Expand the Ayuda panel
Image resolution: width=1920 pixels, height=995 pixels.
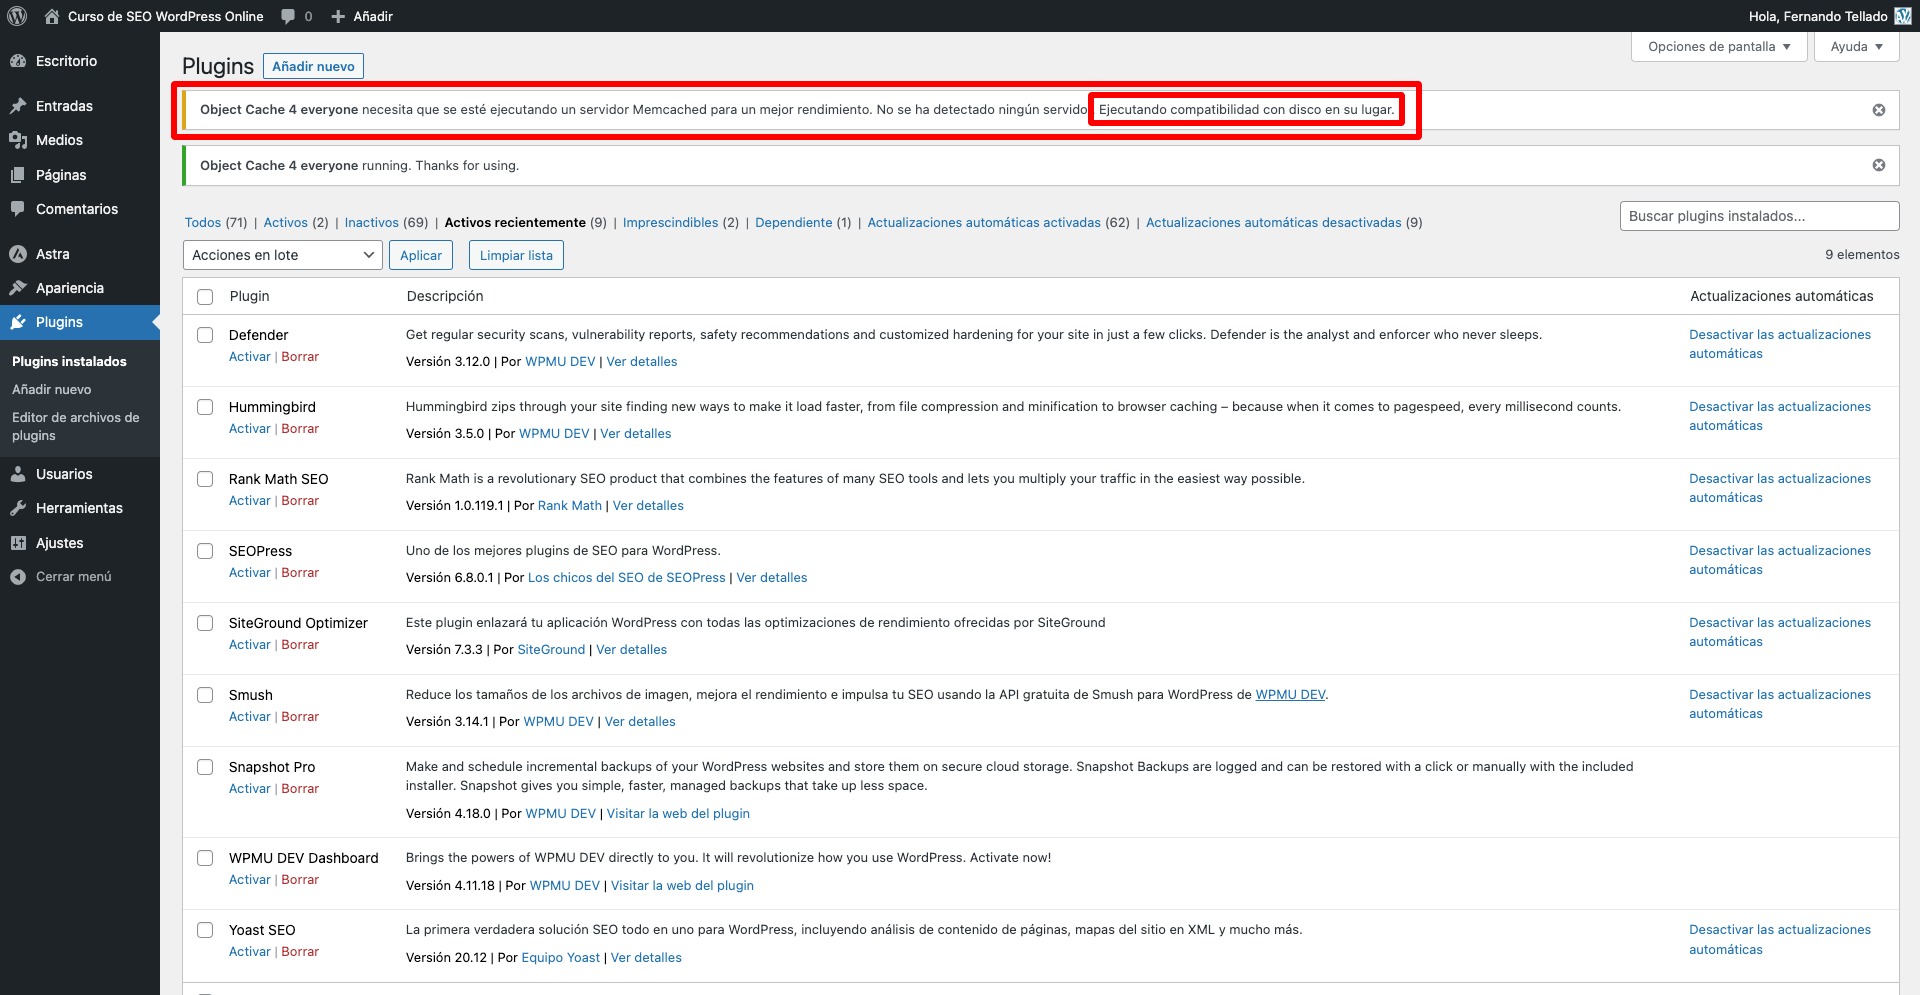(1855, 46)
